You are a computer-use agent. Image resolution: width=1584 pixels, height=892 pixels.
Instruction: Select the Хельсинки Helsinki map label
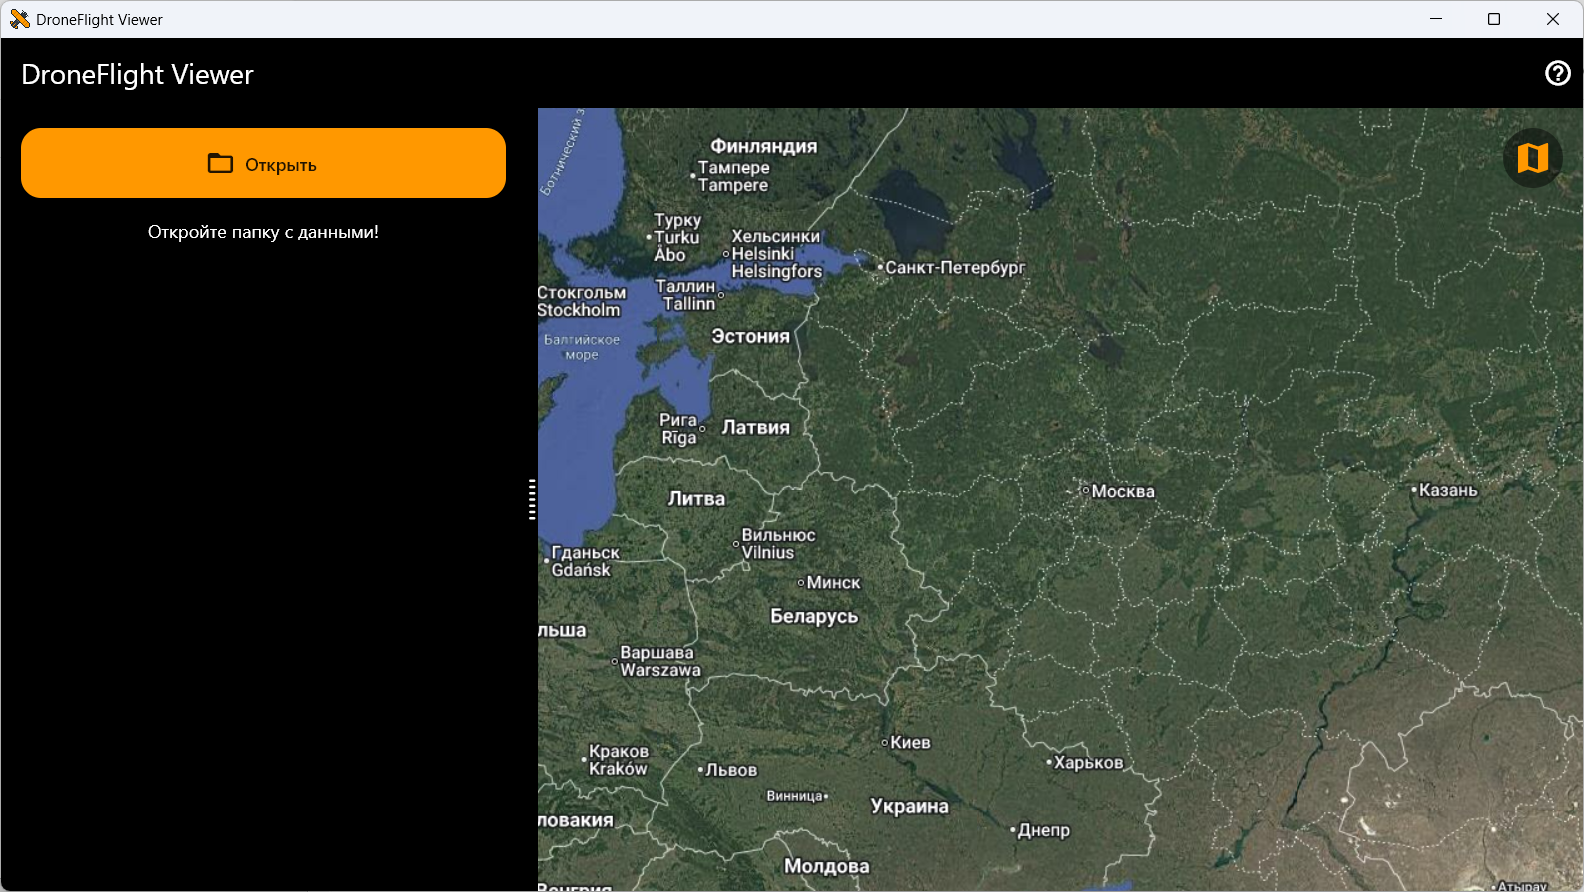775,254
